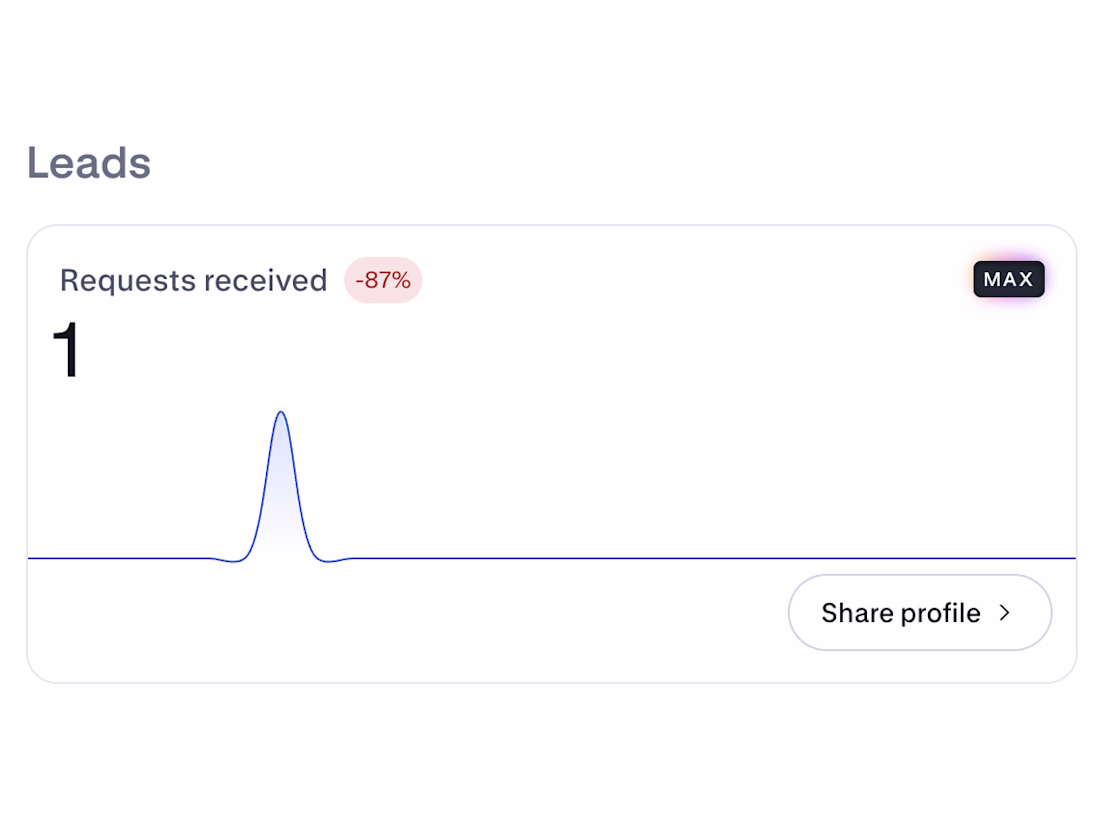Select the chevron arrow in Share profile
This screenshot has height=825, width=1100.
[1005, 613]
